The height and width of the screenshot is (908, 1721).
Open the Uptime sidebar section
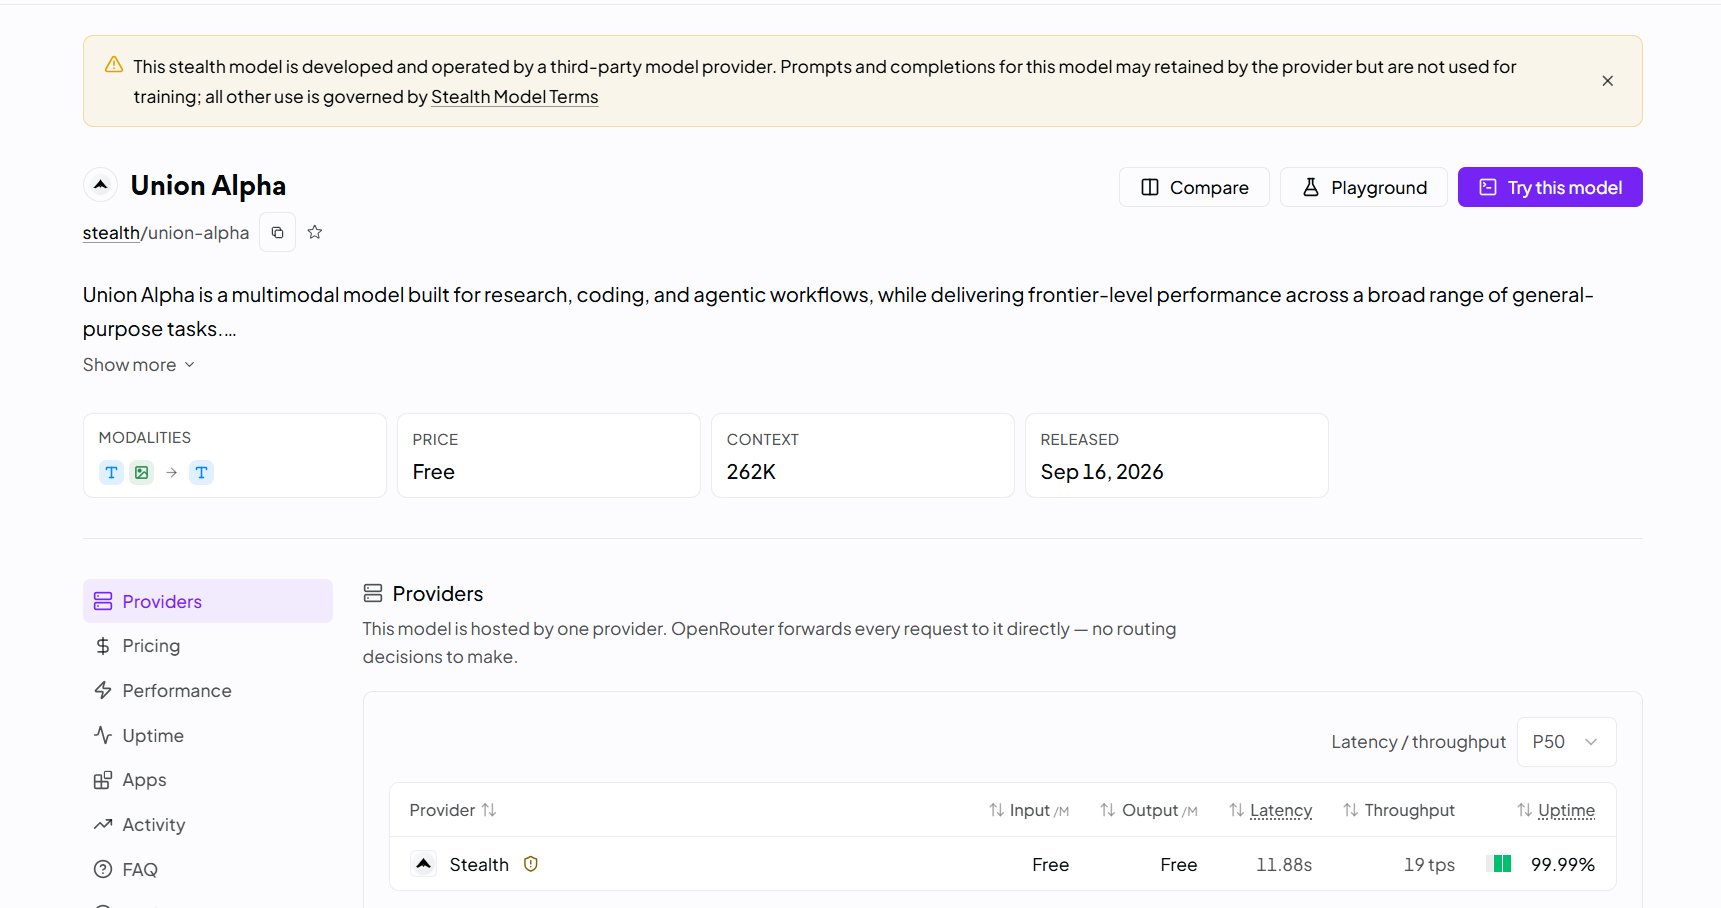pos(208,736)
